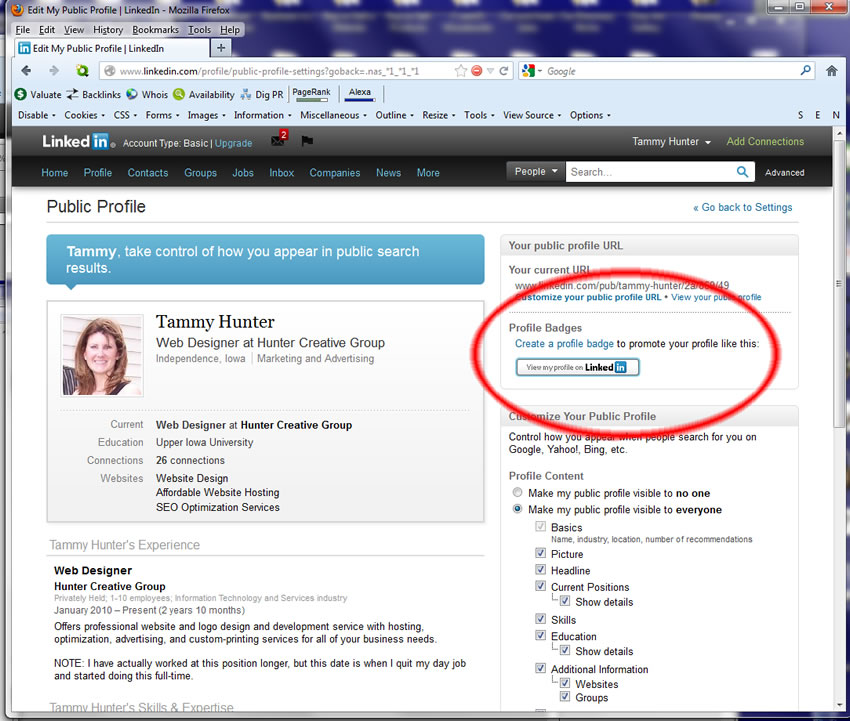The image size is (850, 721).
Task: Click the LinkedIn messages envelope icon
Action: (277, 141)
